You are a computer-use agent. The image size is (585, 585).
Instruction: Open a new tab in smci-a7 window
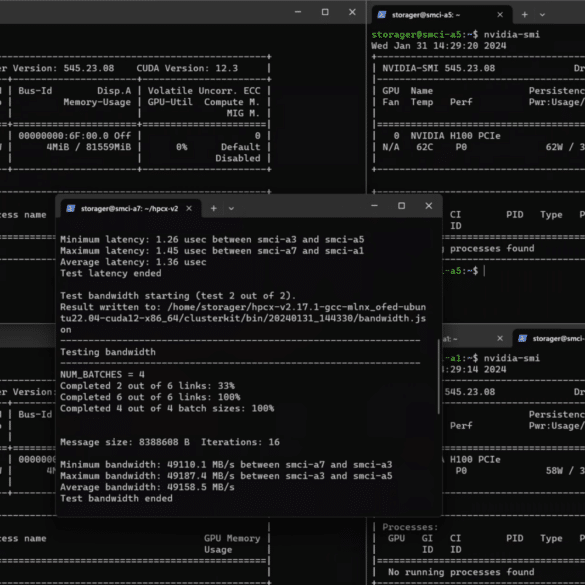(213, 208)
